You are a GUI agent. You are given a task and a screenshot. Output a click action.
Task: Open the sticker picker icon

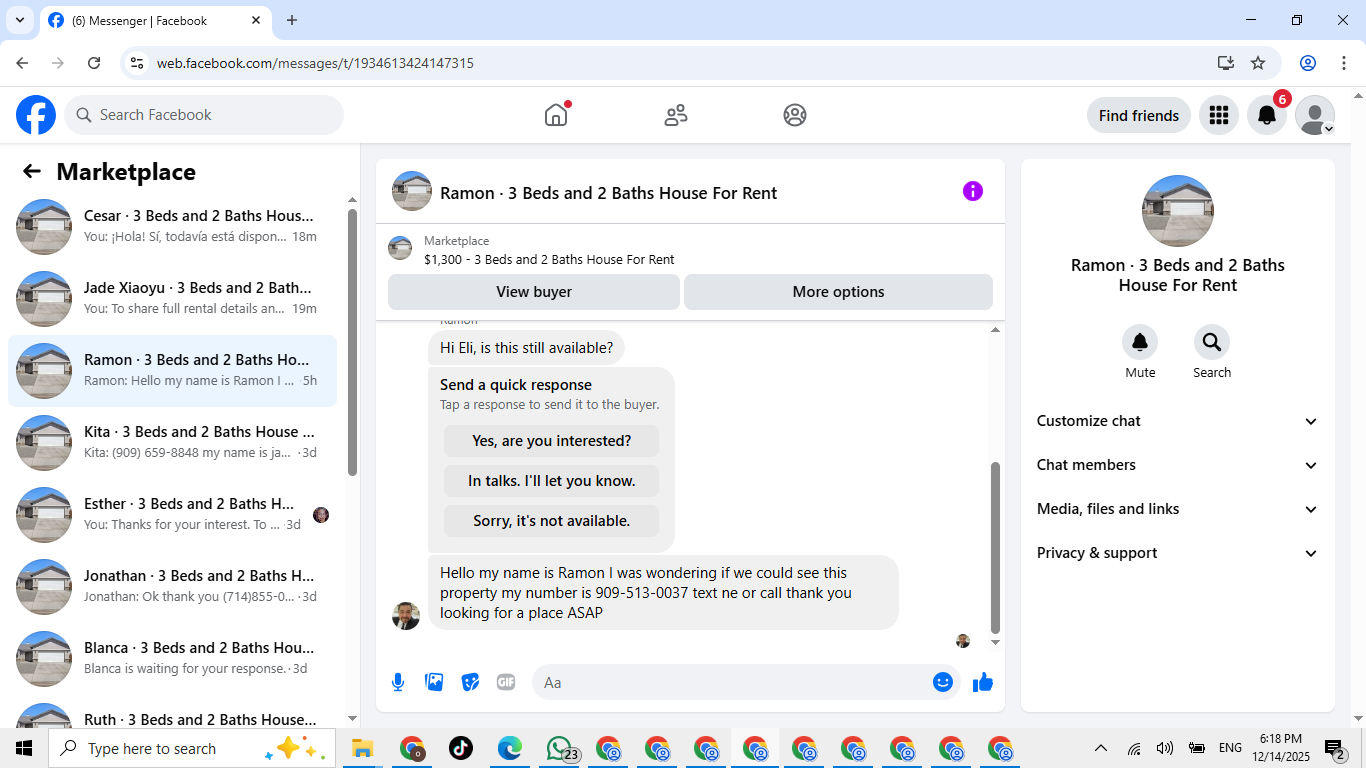470,682
